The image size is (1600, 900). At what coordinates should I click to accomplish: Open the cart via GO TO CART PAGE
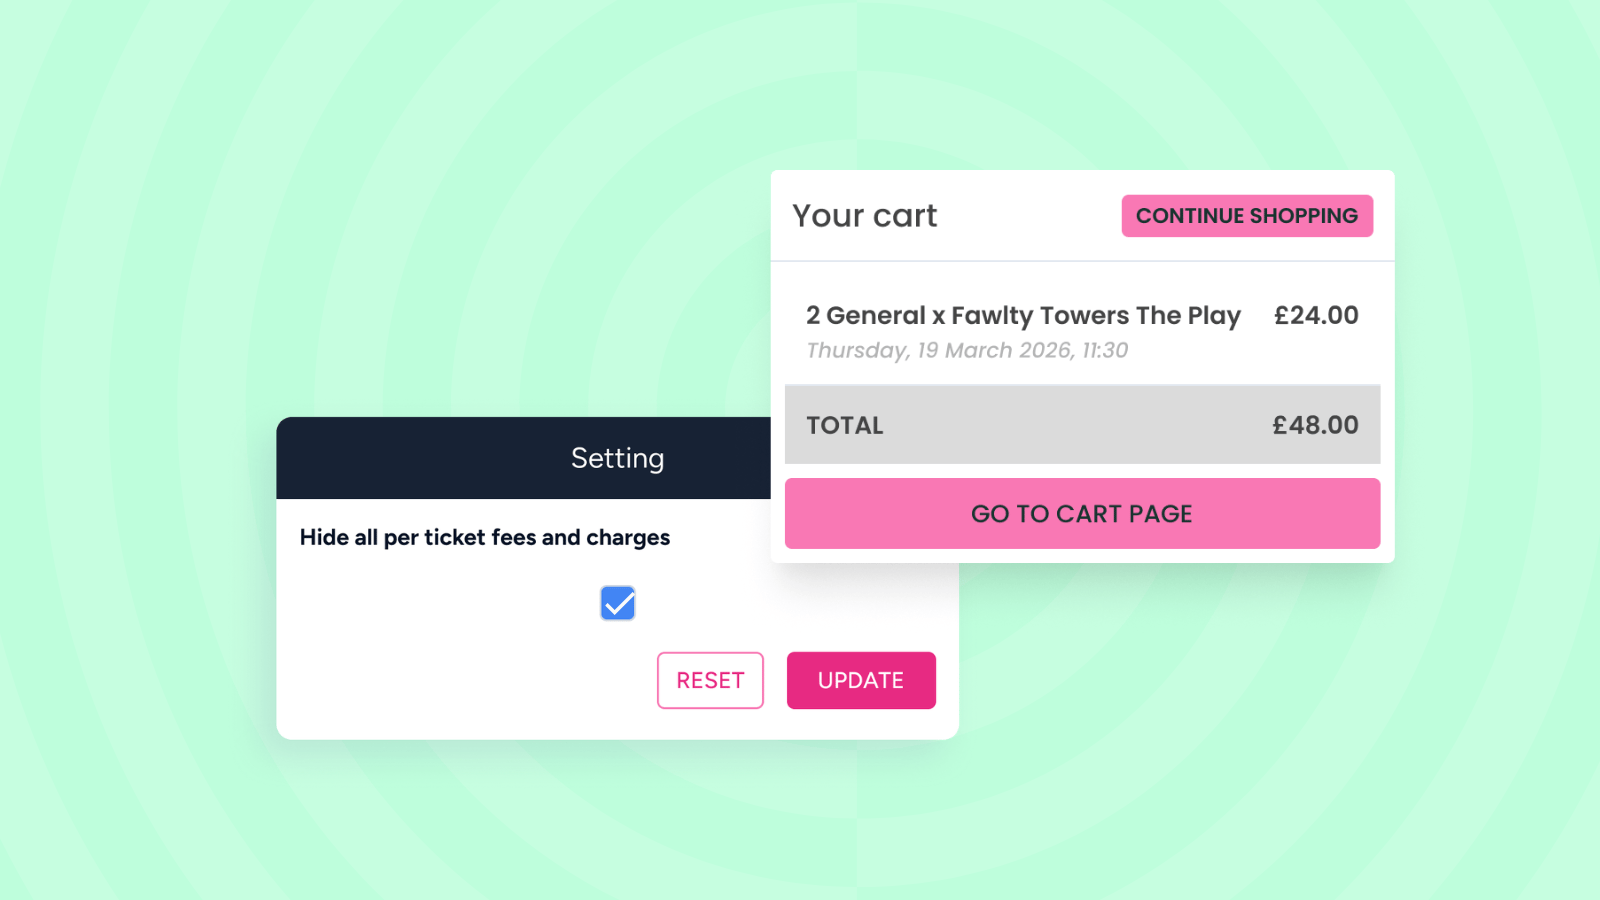pos(1082,513)
